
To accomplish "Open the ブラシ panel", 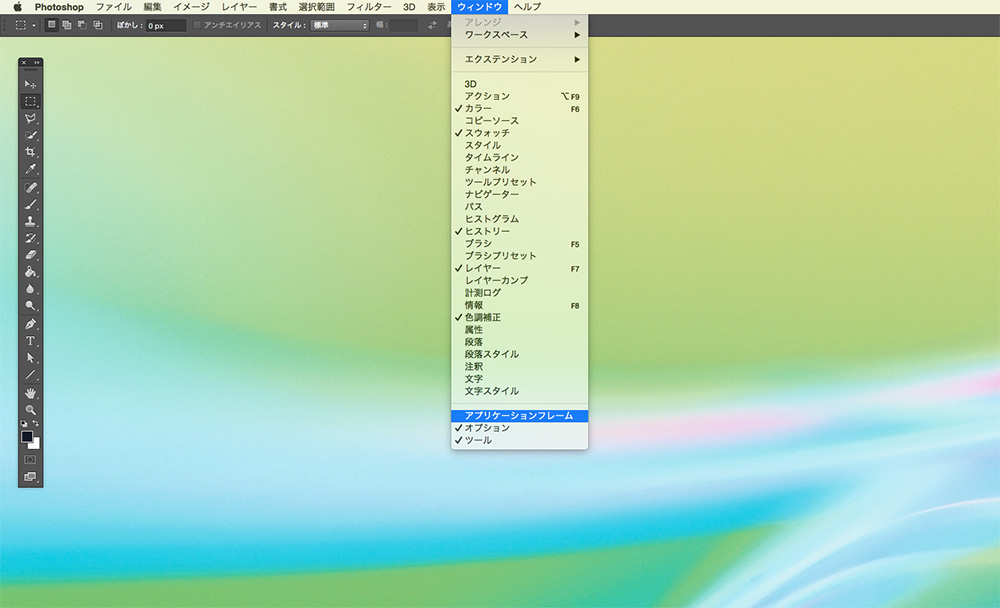I will click(519, 244).
